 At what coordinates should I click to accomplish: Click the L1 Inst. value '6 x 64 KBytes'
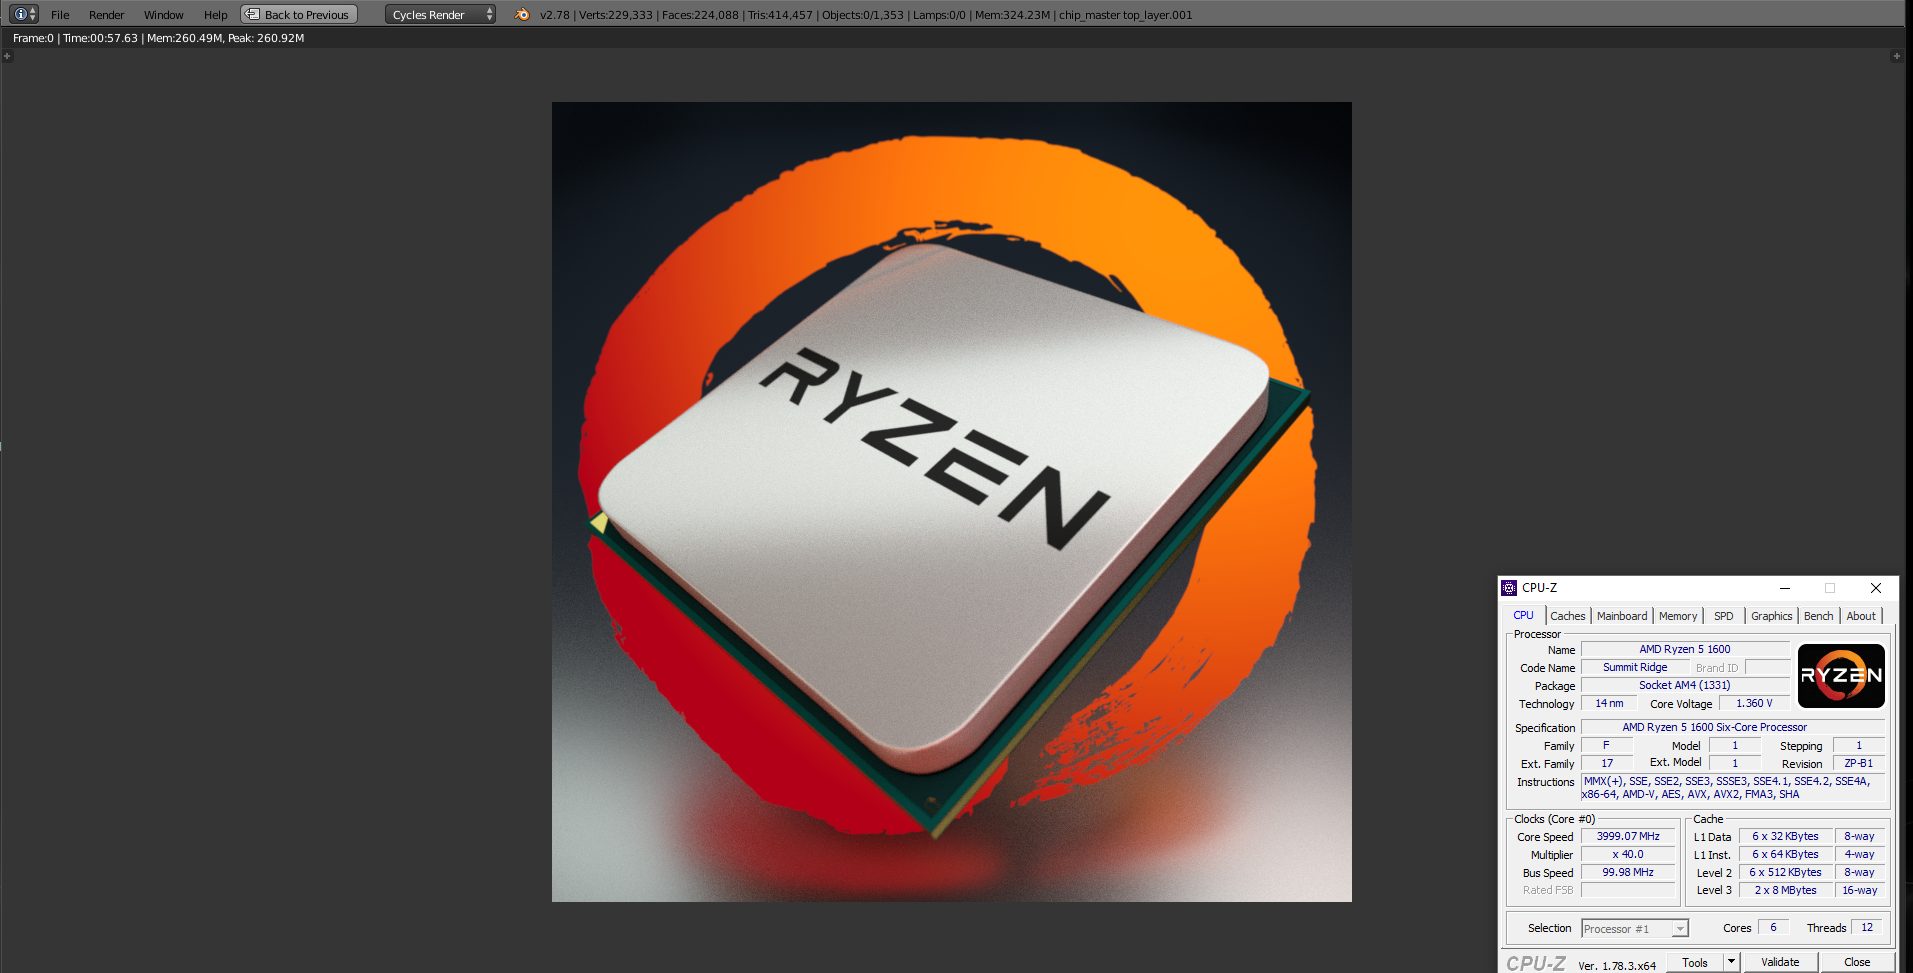coord(1786,855)
